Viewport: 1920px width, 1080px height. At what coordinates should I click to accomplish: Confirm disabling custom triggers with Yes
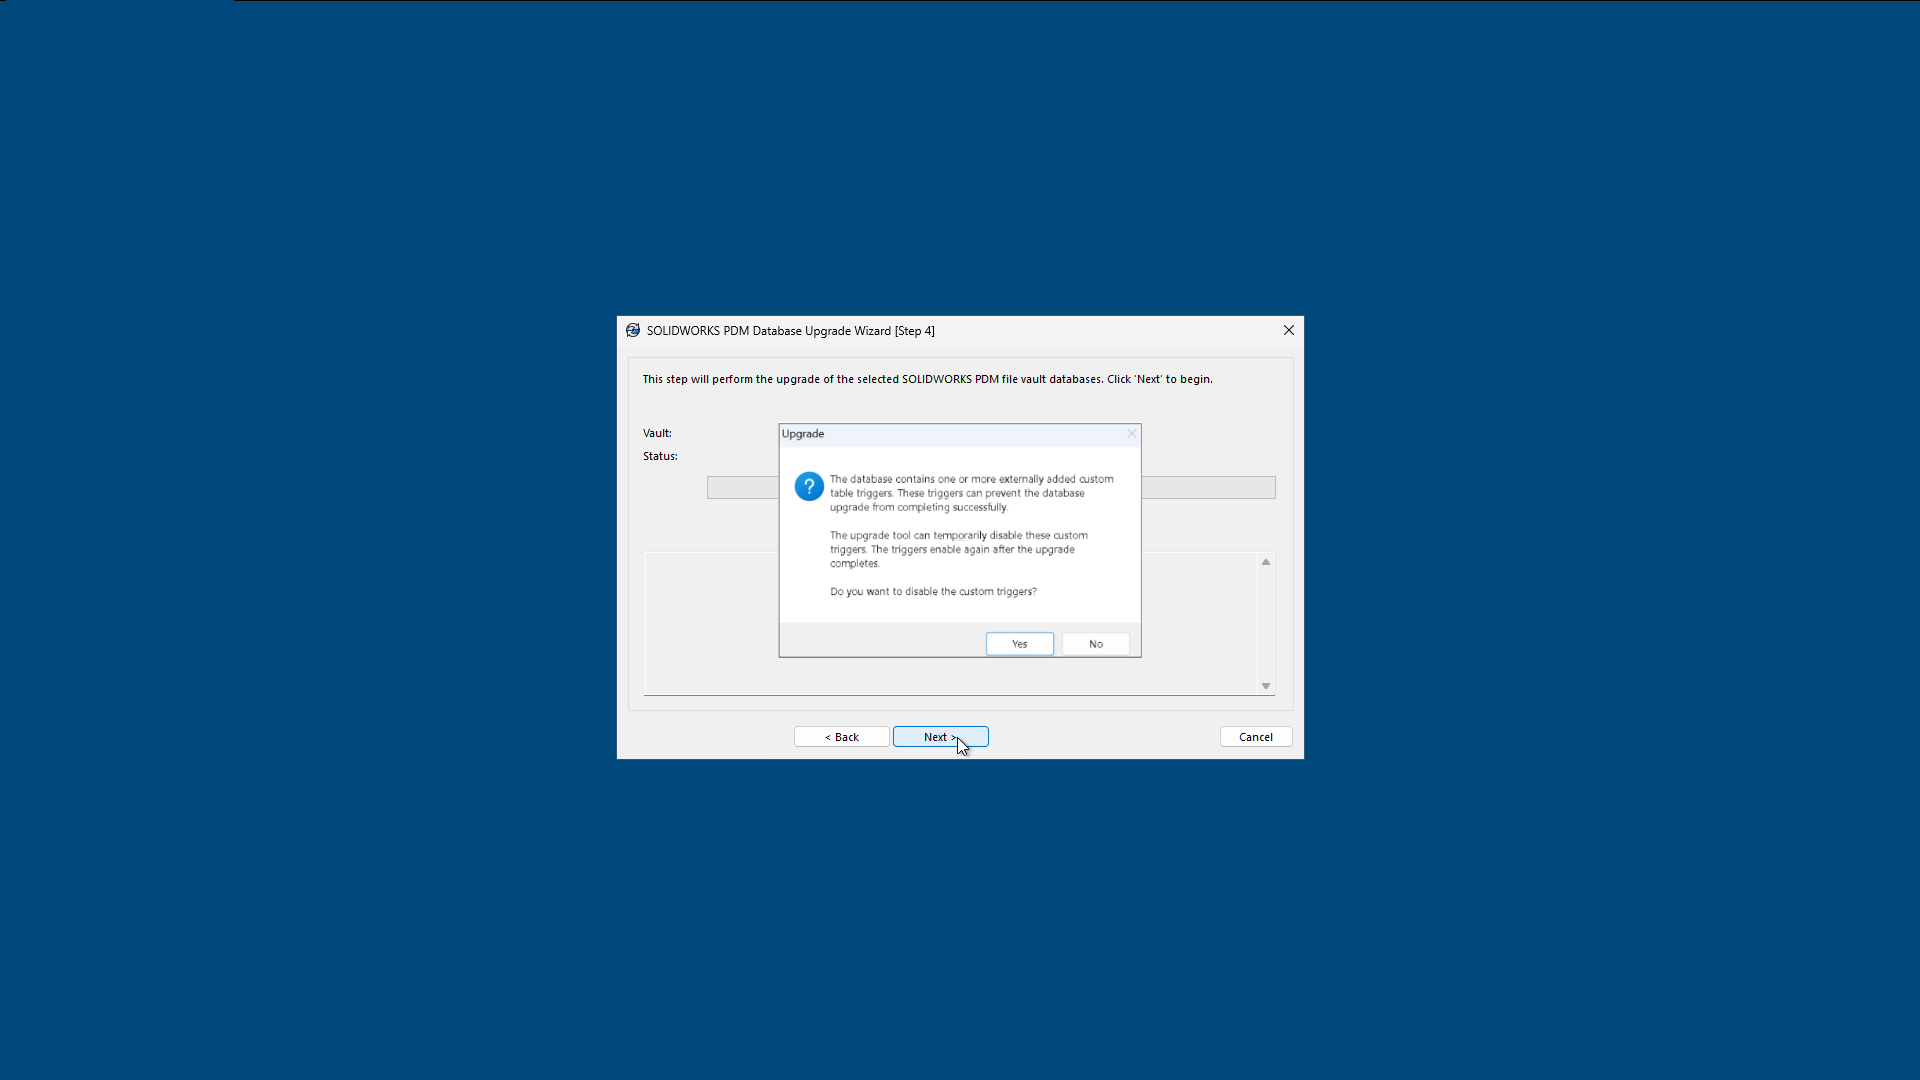[x=1019, y=644]
